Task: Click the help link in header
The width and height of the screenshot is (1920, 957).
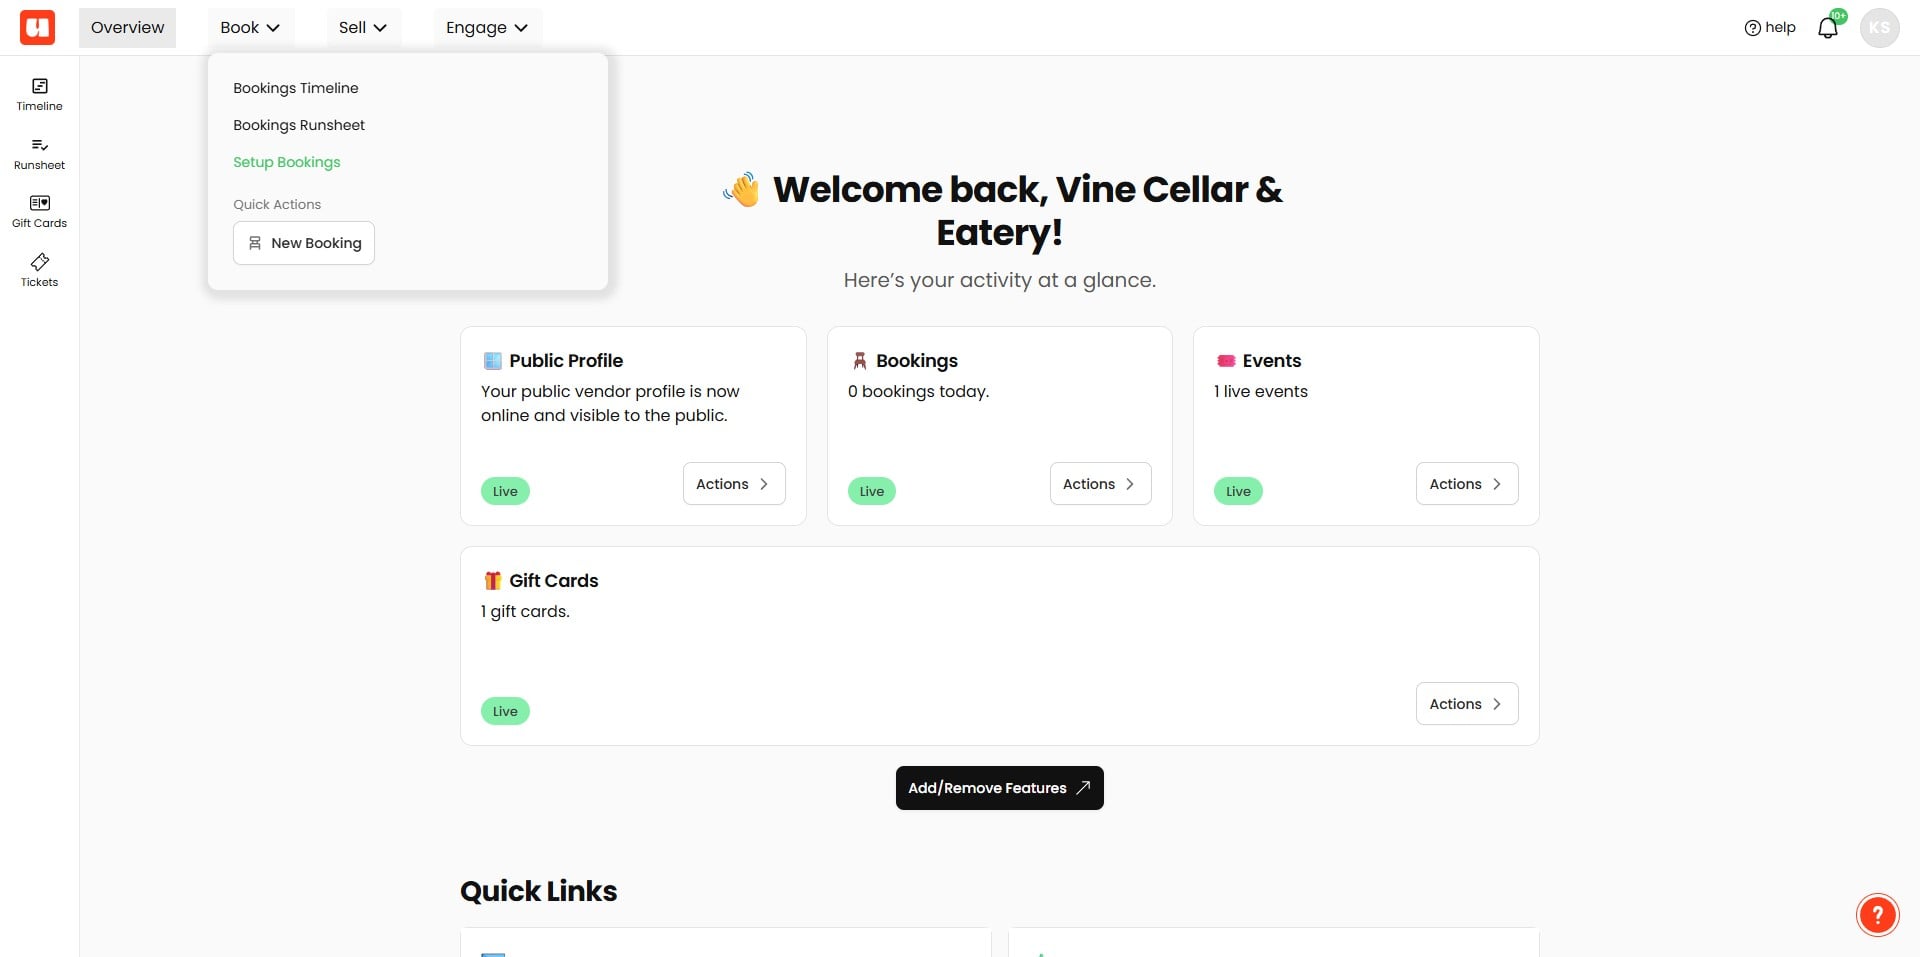Action: pyautogui.click(x=1769, y=27)
